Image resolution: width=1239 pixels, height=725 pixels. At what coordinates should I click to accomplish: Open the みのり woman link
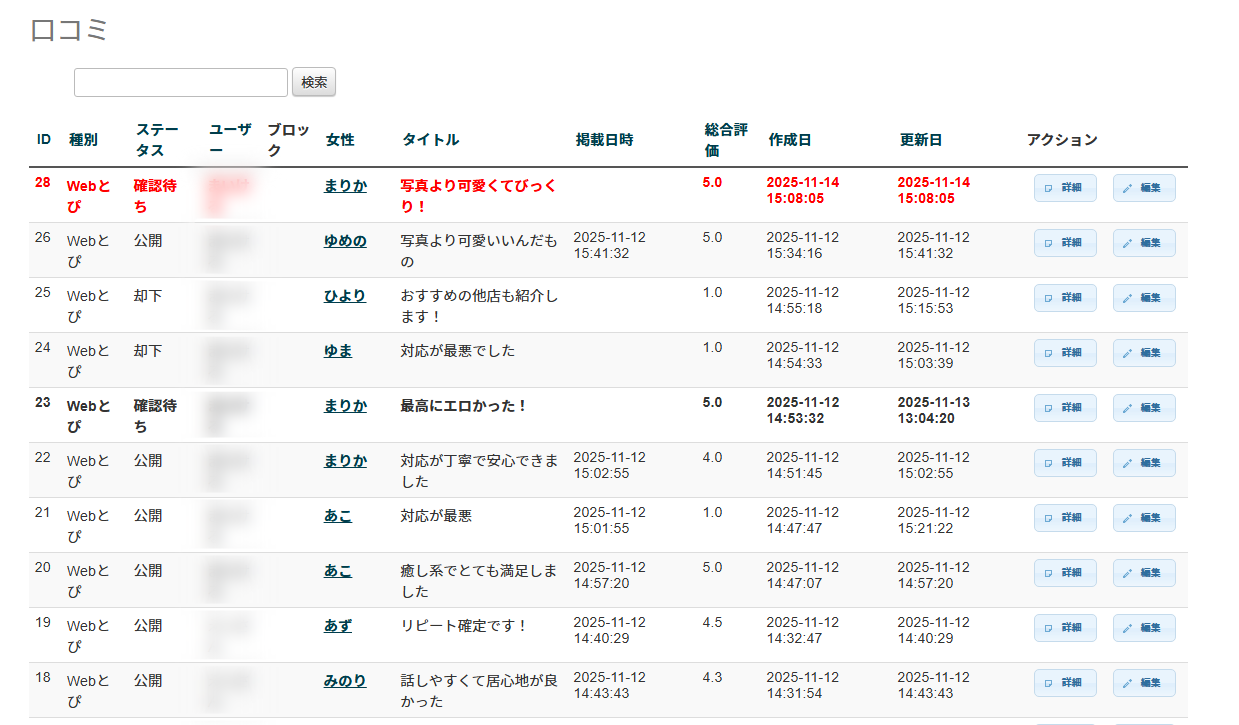point(345,681)
